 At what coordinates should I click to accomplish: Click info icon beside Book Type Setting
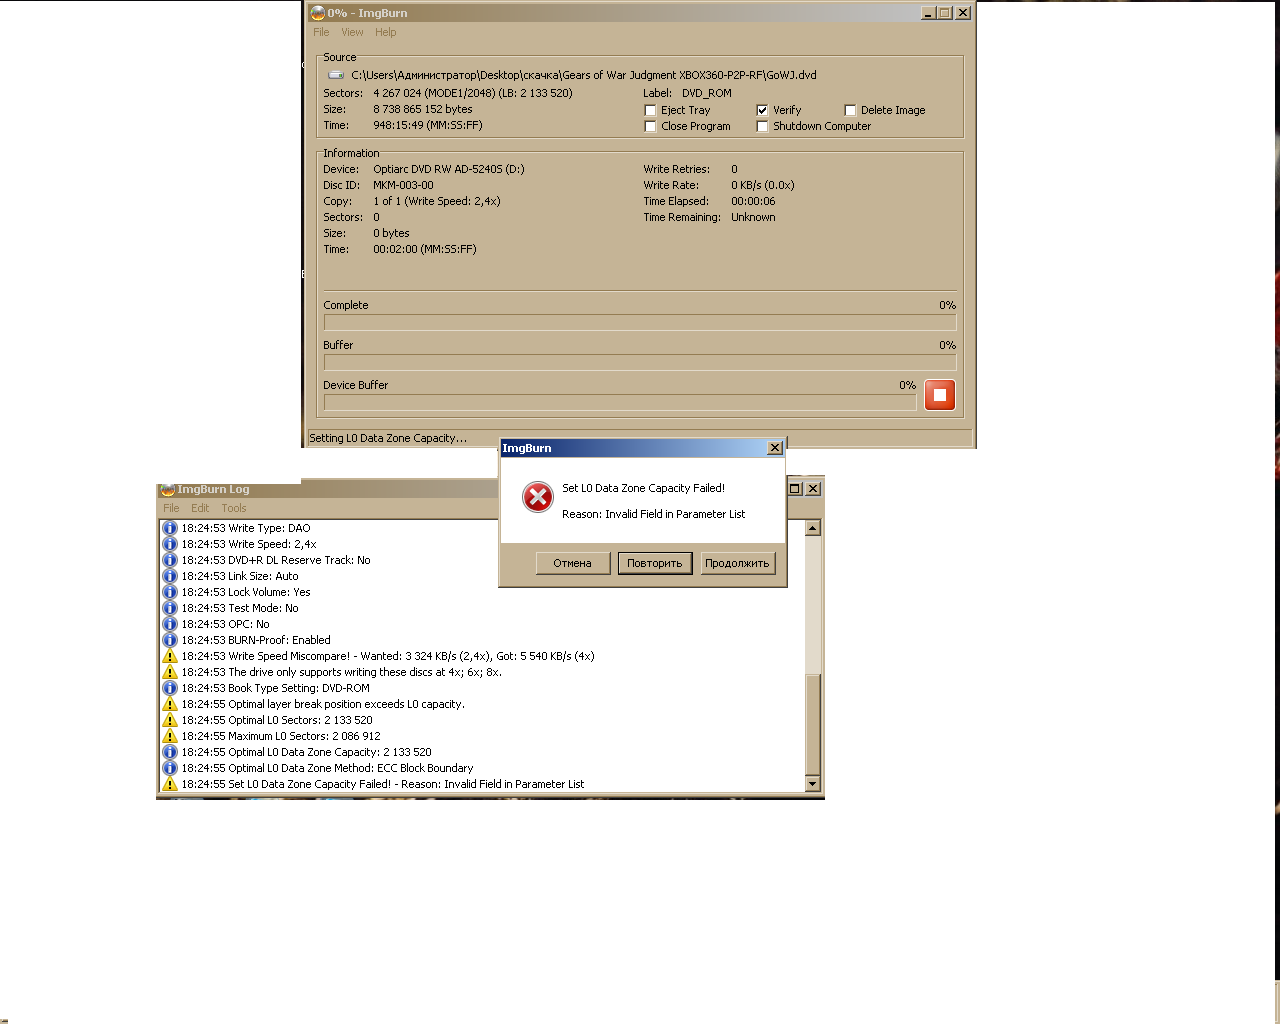coord(170,688)
